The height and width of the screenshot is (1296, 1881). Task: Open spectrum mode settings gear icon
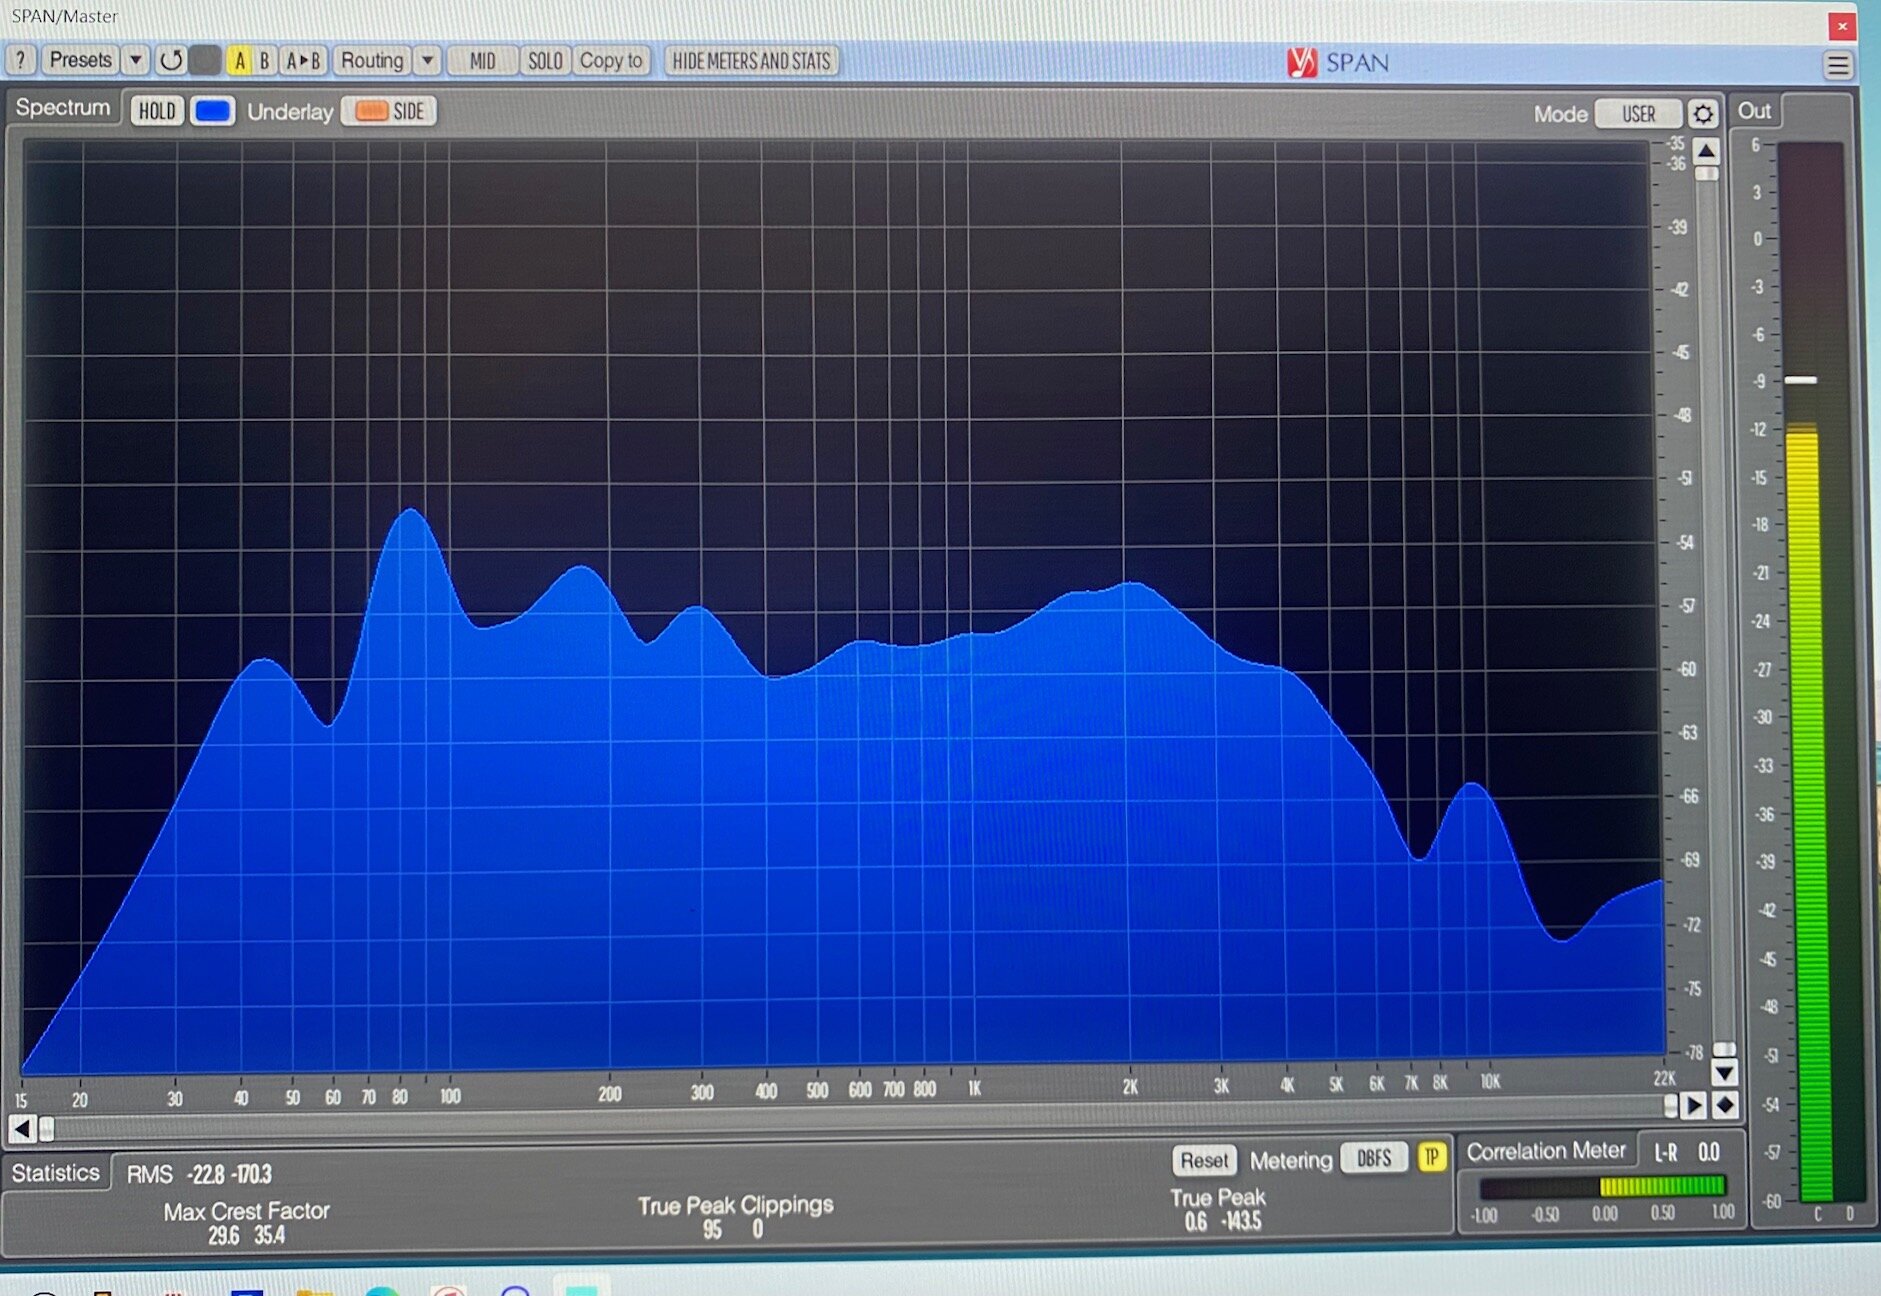[x=1703, y=114]
